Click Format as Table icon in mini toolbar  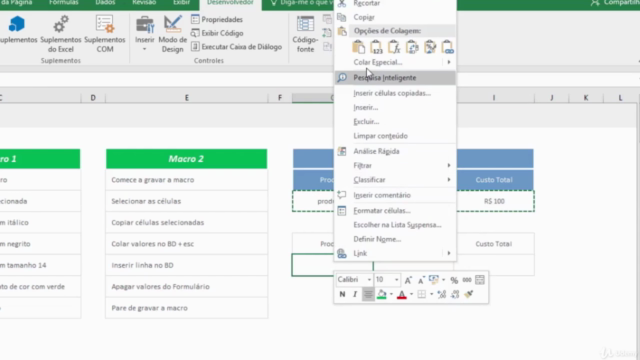pyautogui.click(x=480, y=280)
